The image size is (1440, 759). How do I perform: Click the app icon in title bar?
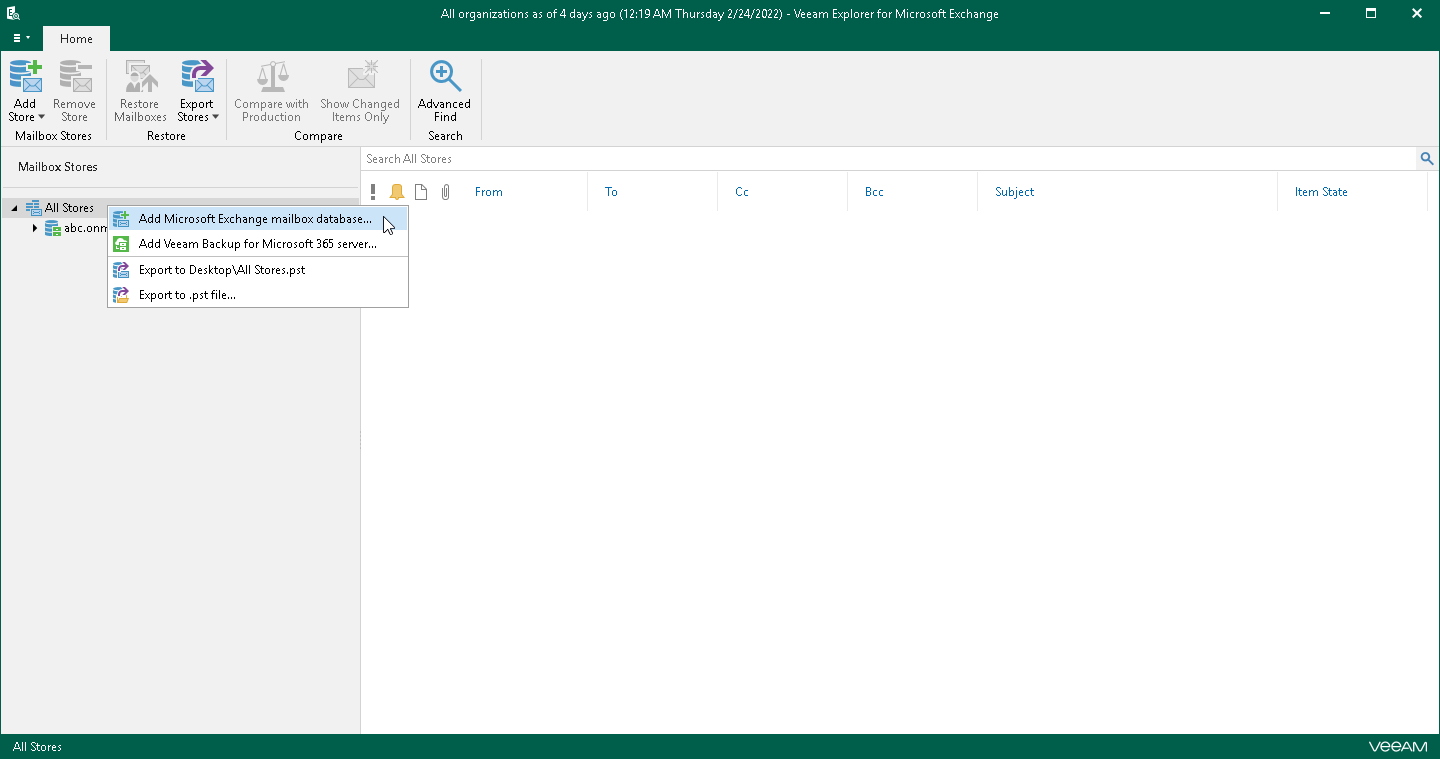14,14
